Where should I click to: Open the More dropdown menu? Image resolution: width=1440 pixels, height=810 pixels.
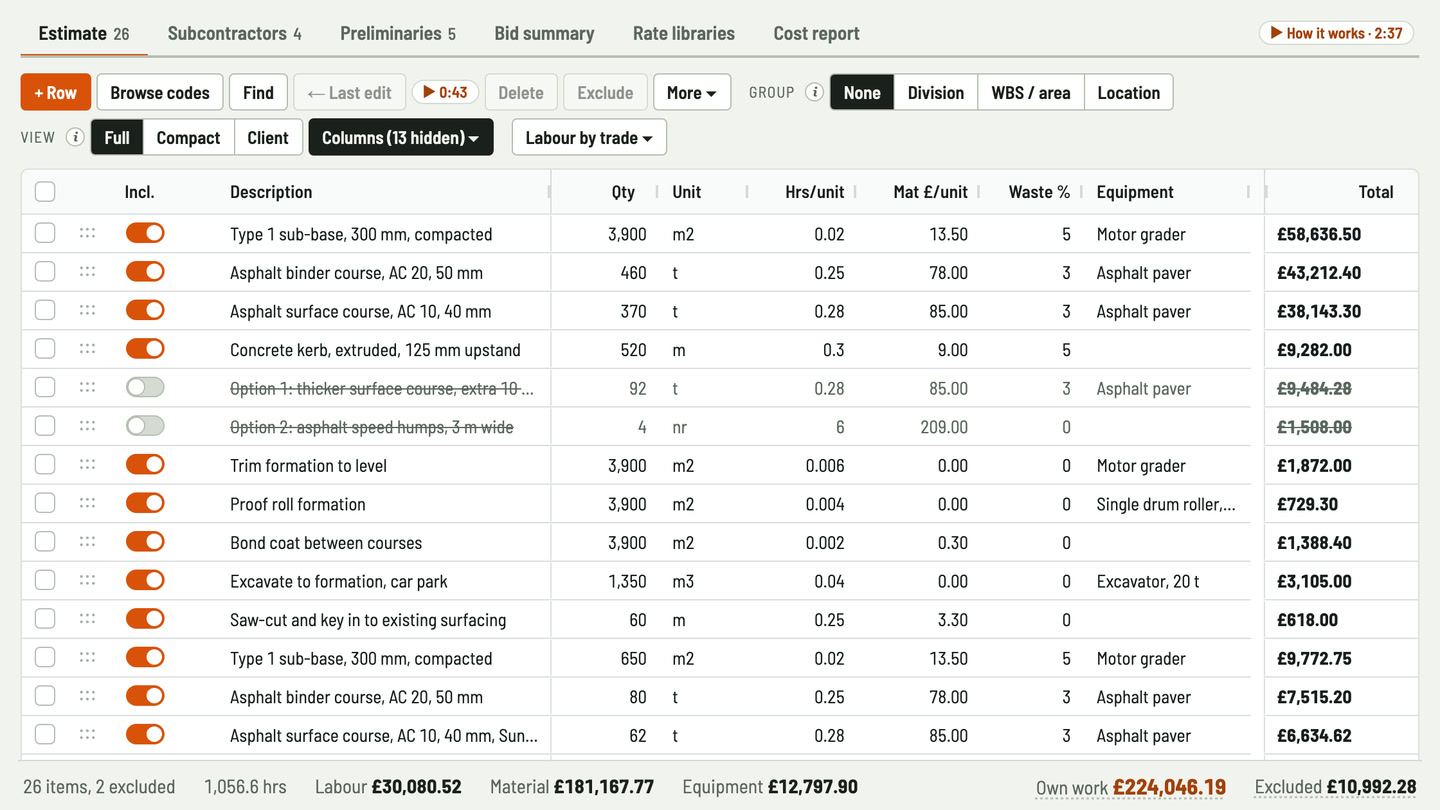click(x=692, y=92)
